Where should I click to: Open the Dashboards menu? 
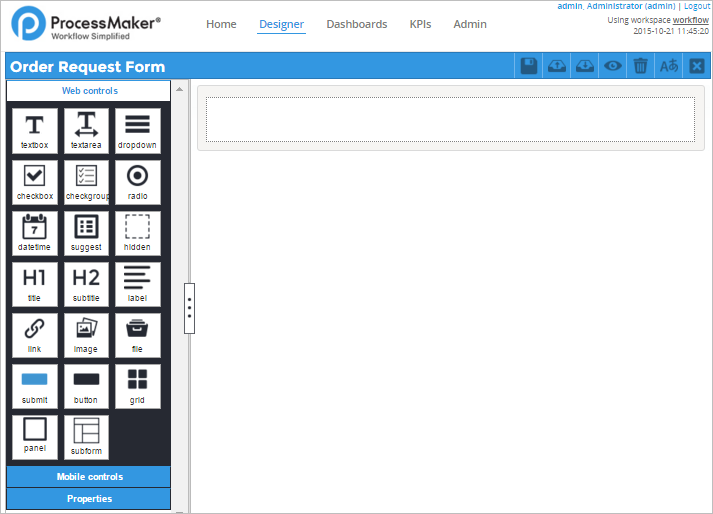click(356, 24)
